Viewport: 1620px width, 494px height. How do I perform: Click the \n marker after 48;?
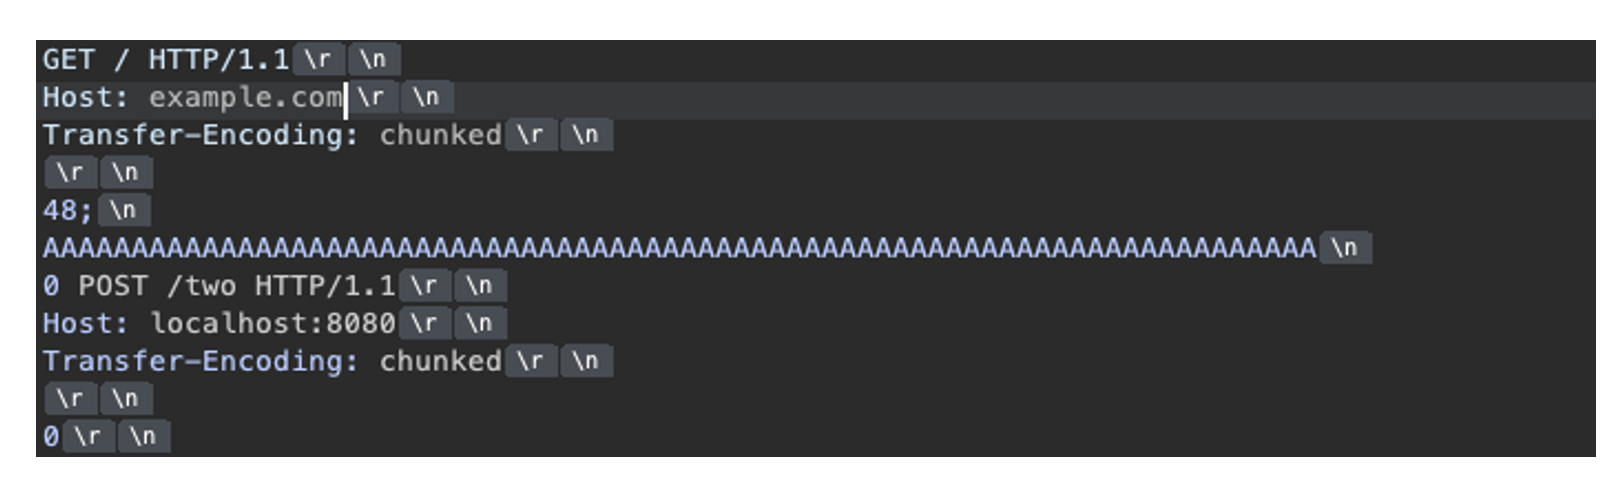124,210
